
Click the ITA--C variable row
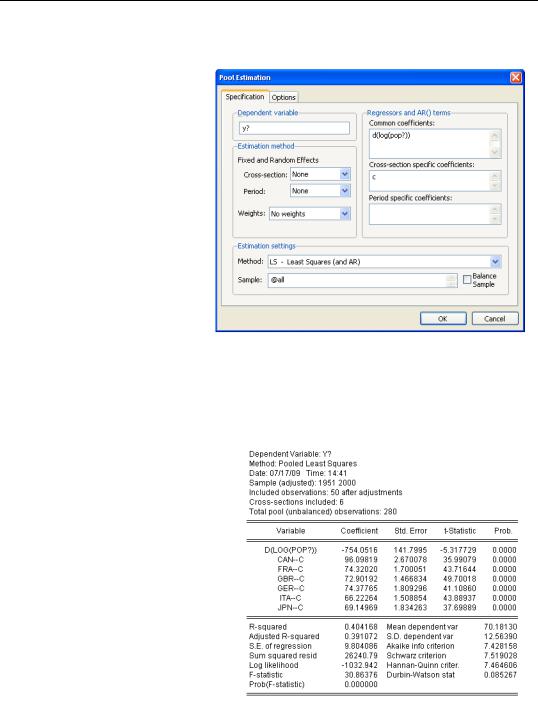[382, 598]
